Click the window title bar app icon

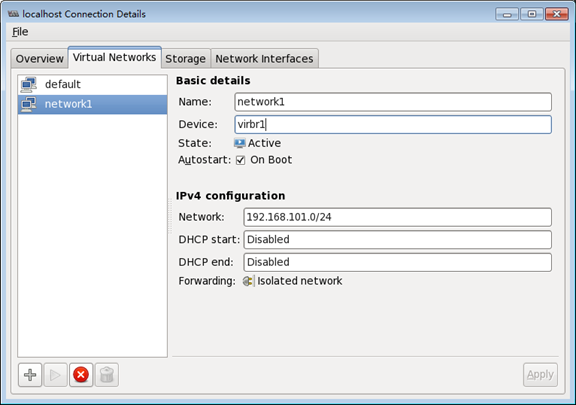click(x=13, y=14)
